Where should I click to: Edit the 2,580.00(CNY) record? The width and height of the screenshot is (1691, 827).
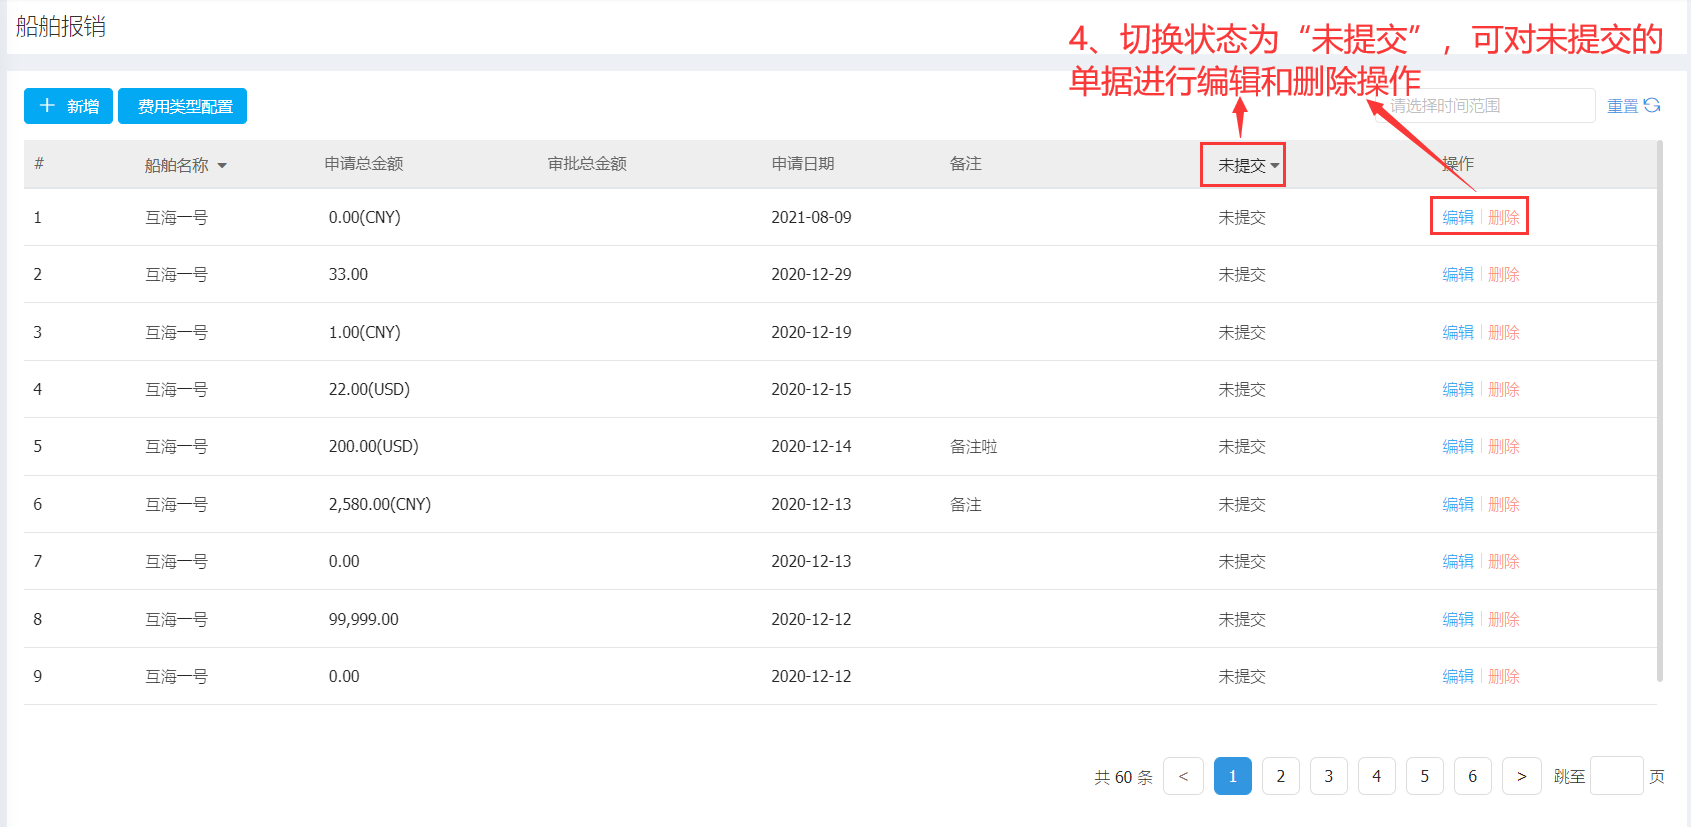coord(1458,504)
